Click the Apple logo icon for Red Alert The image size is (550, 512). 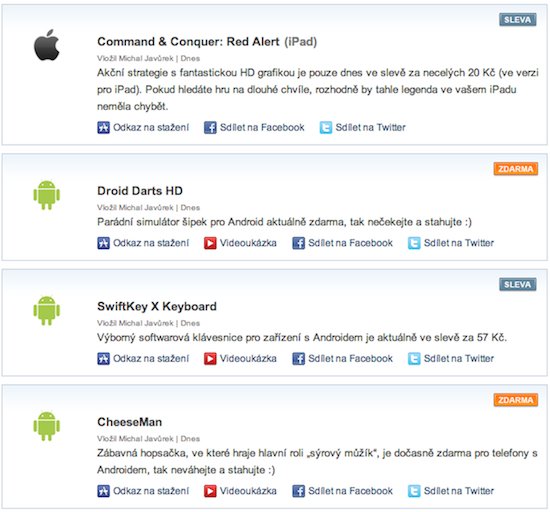47,45
